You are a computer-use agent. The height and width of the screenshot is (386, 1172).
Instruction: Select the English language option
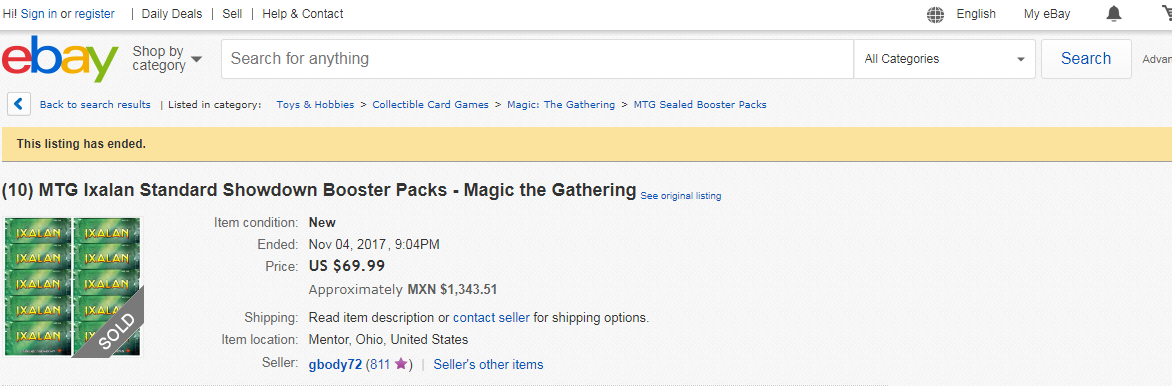[976, 13]
